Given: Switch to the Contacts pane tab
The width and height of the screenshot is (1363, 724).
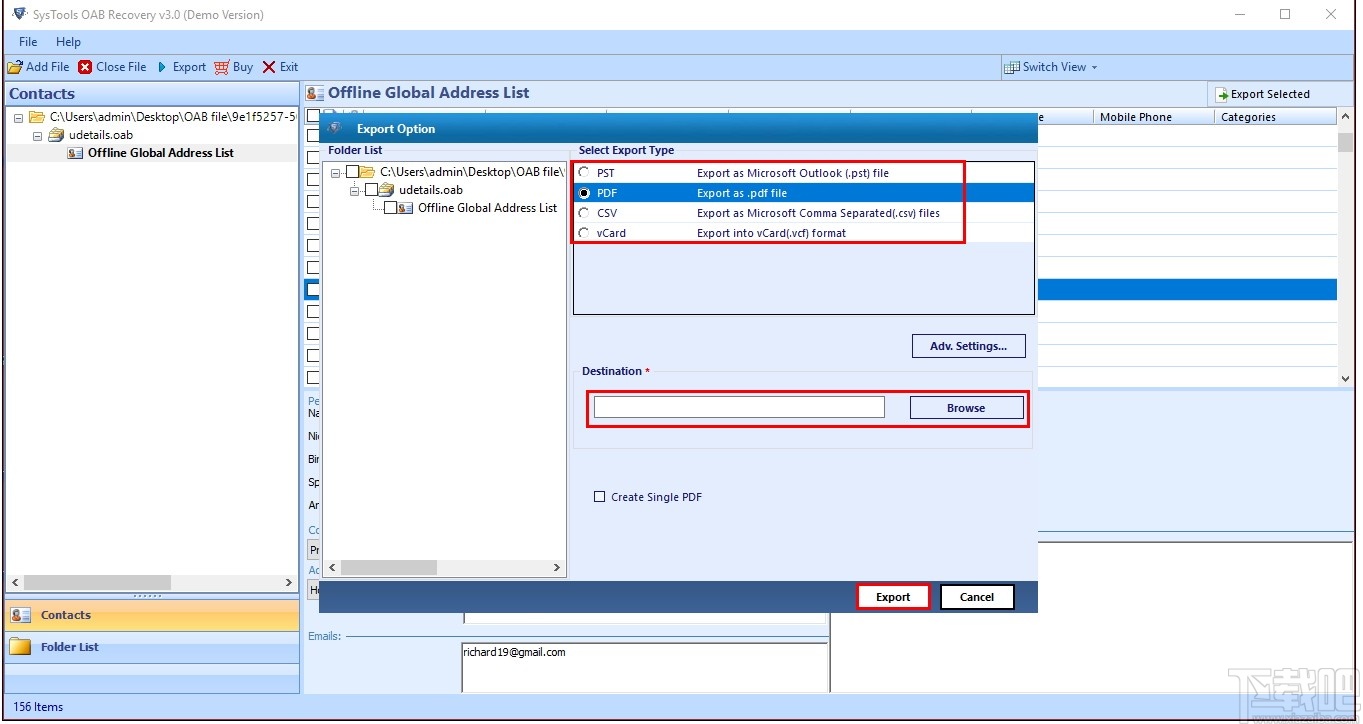Looking at the screenshot, I should (152, 615).
